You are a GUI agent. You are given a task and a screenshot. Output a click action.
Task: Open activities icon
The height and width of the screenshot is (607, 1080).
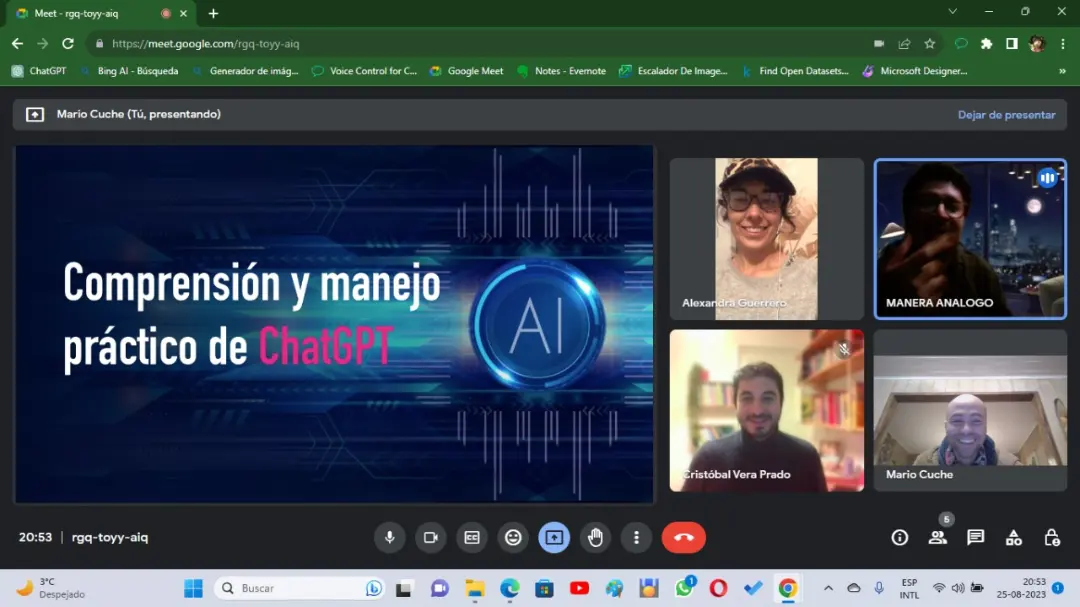(x=1014, y=537)
